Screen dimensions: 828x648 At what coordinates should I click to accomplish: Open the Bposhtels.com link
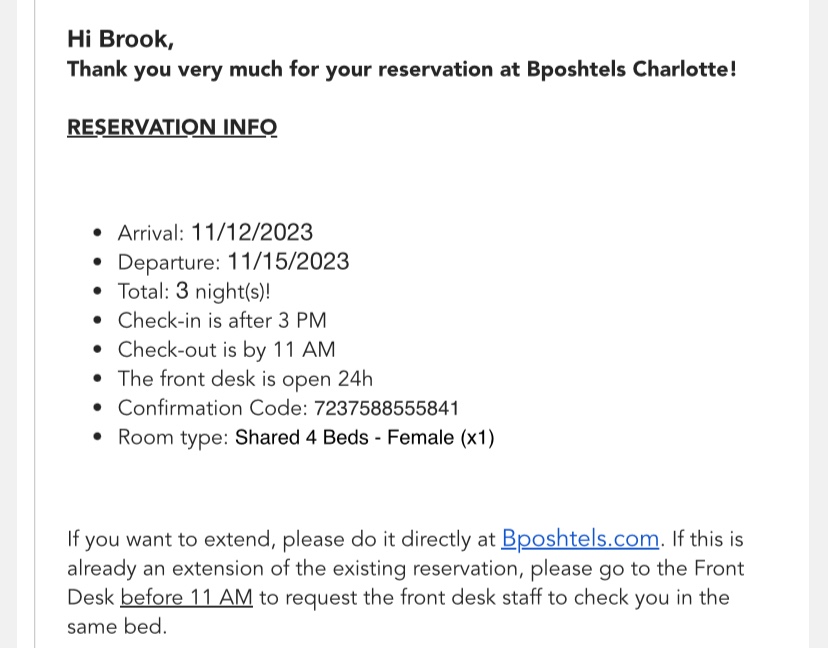click(580, 539)
